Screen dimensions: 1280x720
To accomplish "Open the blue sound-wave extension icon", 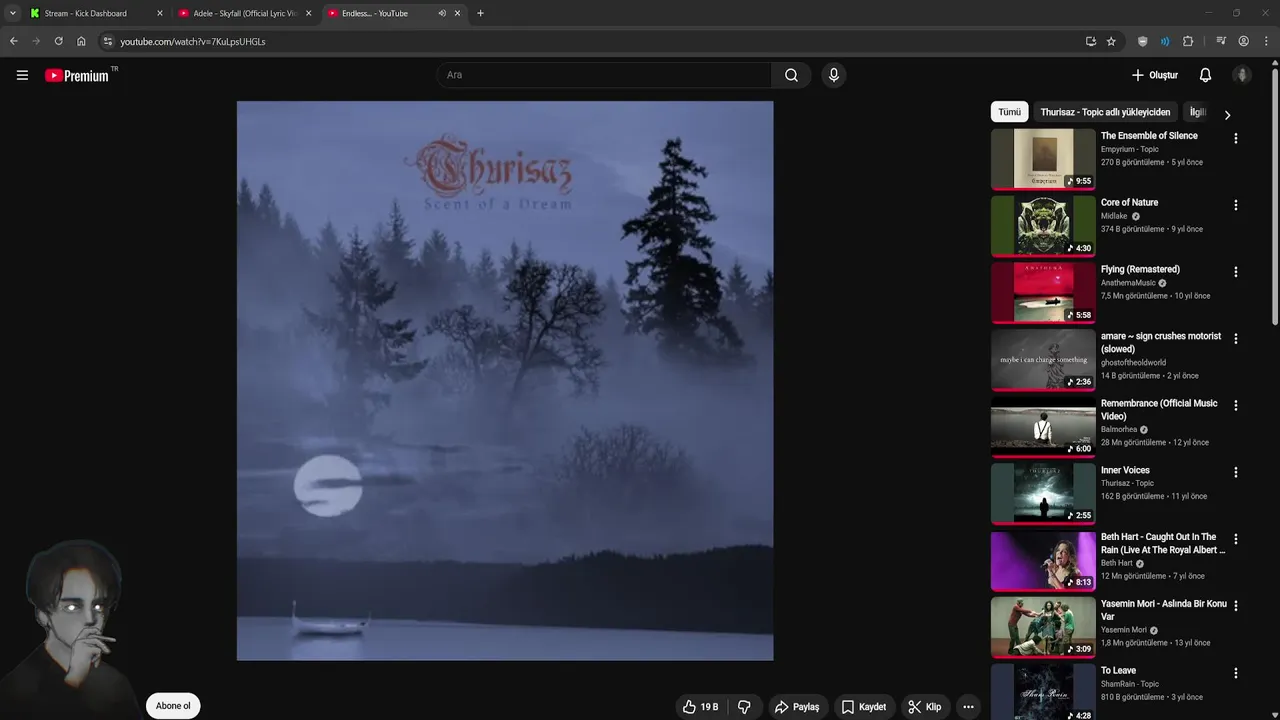I will pos(1165,41).
